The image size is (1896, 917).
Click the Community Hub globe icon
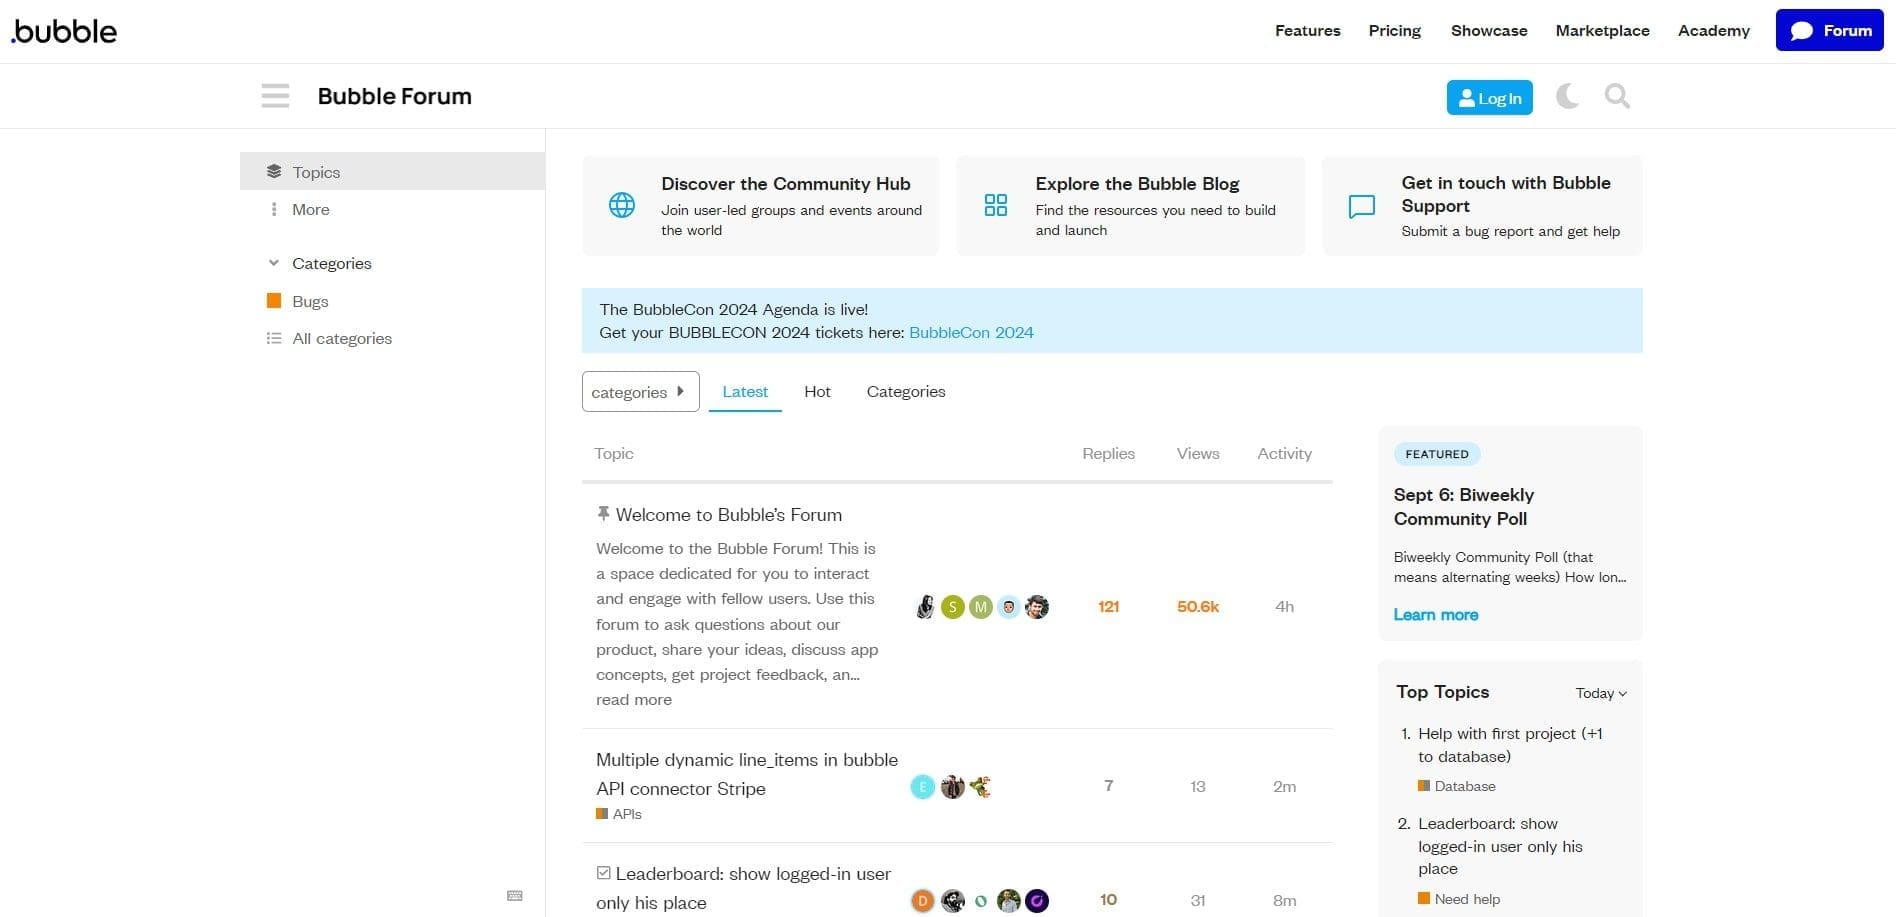622,205
